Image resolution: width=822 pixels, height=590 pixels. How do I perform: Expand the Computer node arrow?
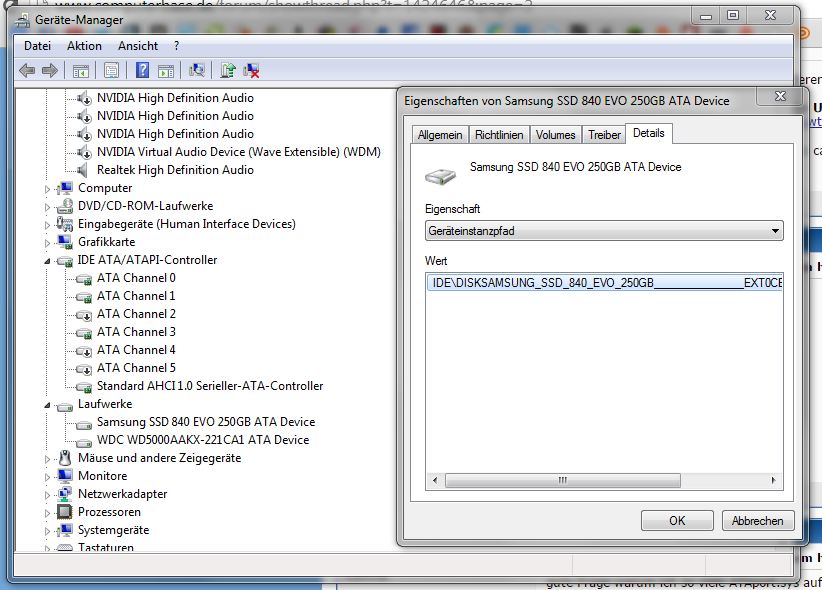click(47, 189)
